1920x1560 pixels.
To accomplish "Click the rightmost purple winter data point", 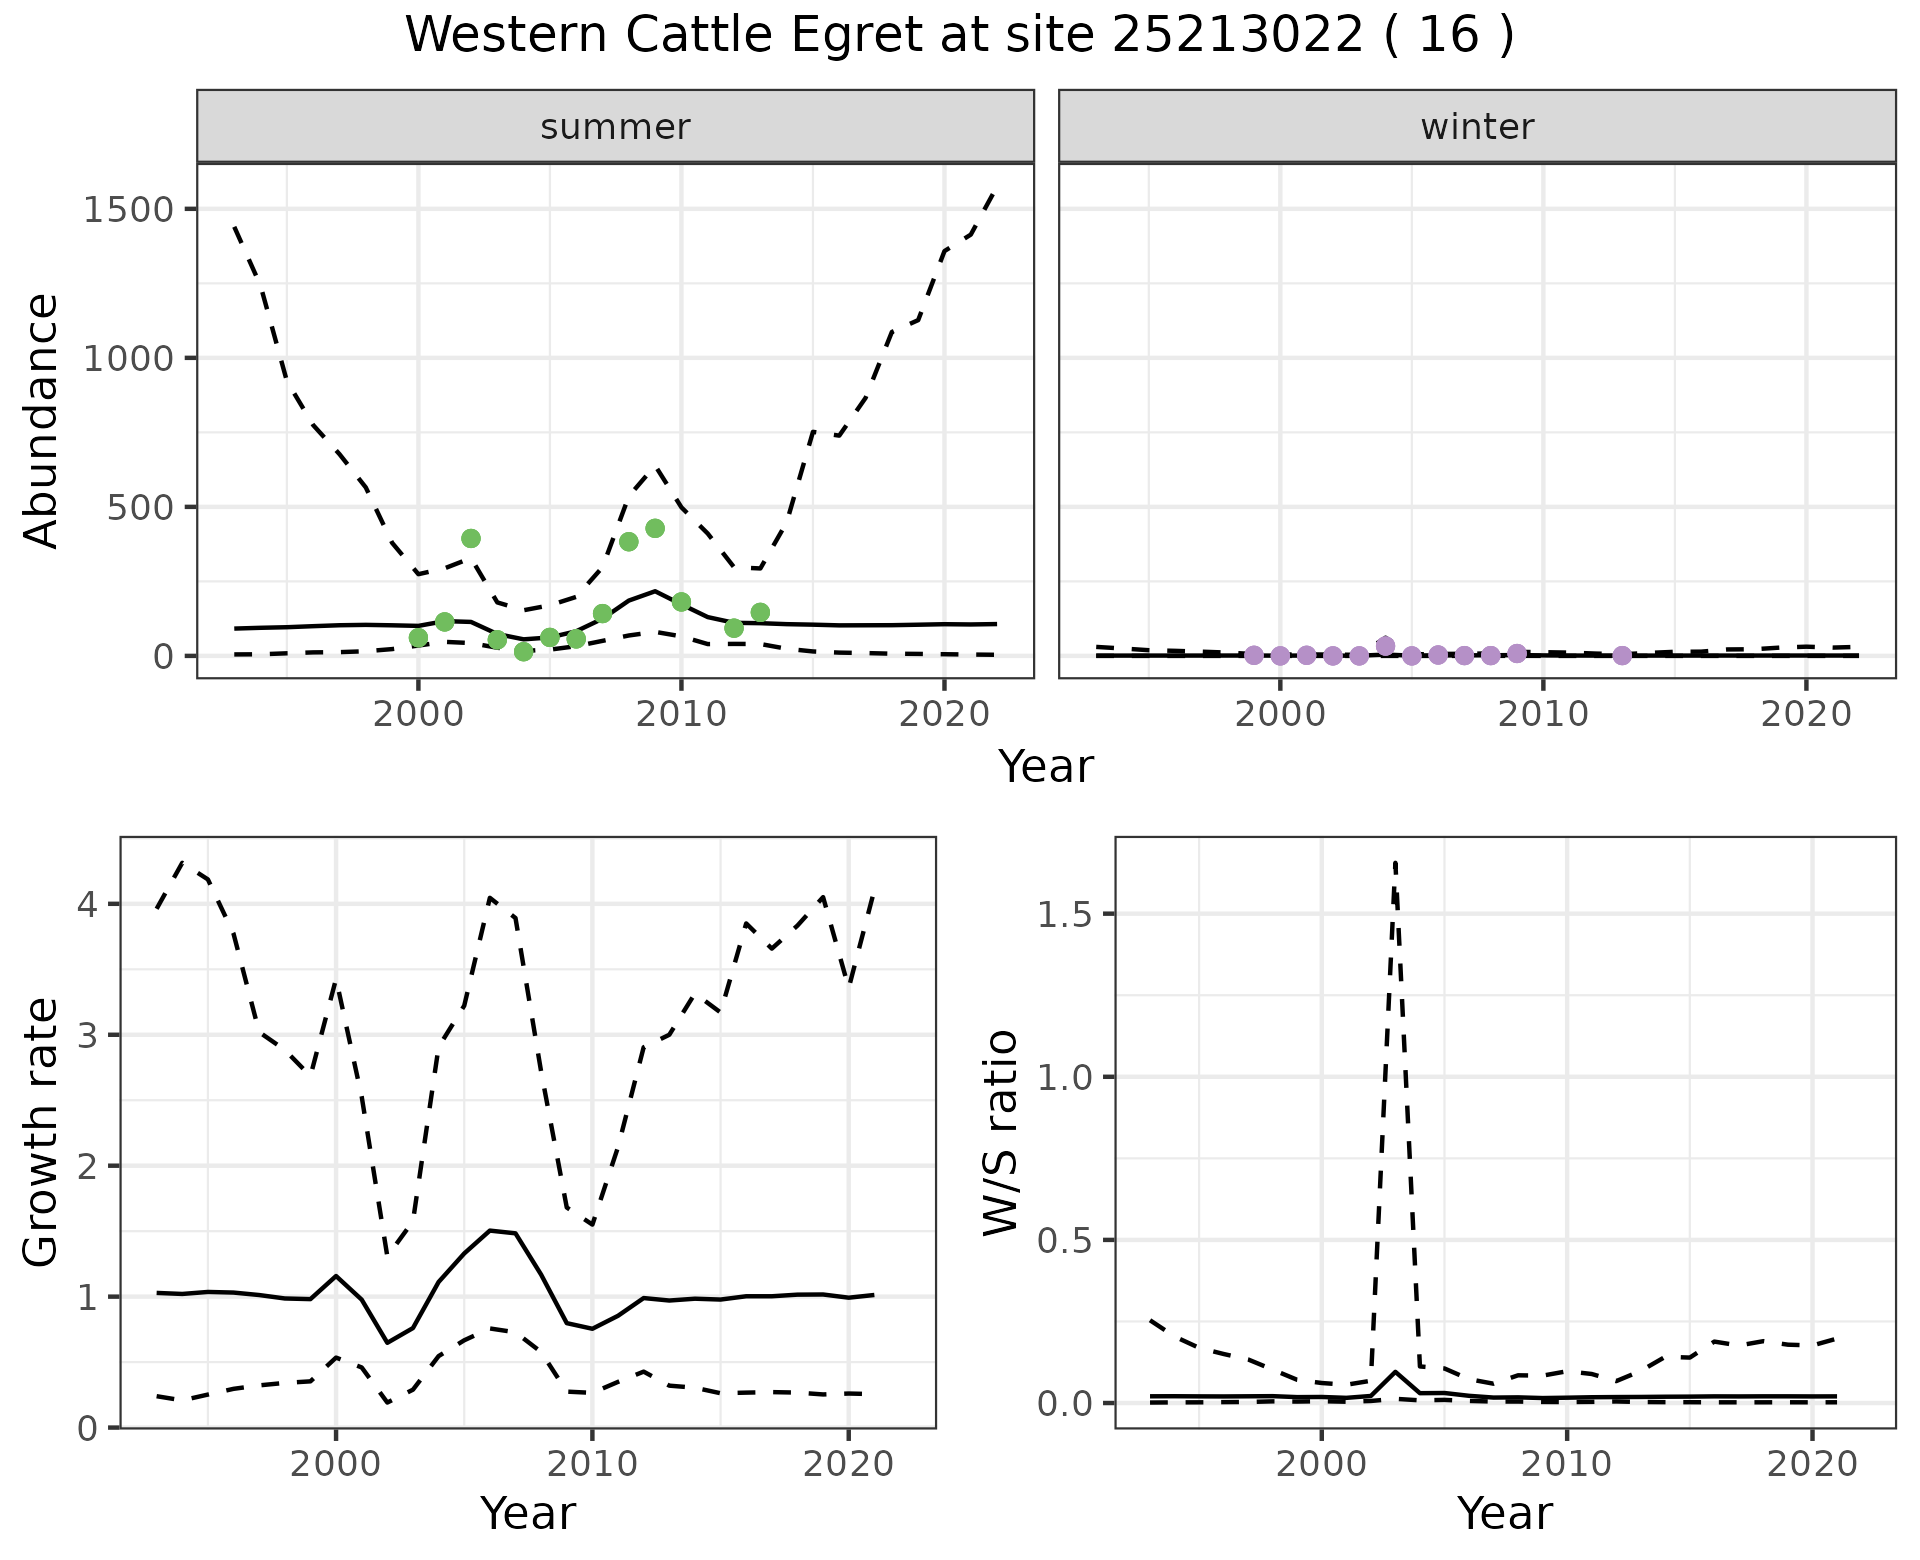I will (x=1622, y=655).
